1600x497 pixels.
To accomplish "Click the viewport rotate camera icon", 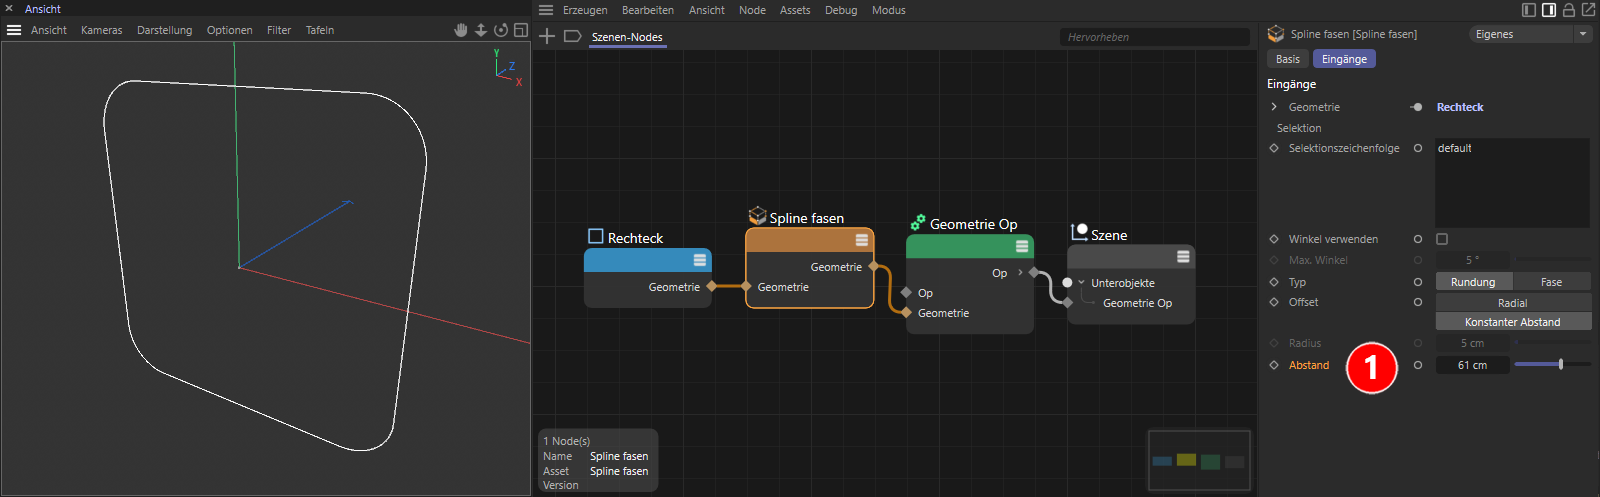I will click(501, 30).
